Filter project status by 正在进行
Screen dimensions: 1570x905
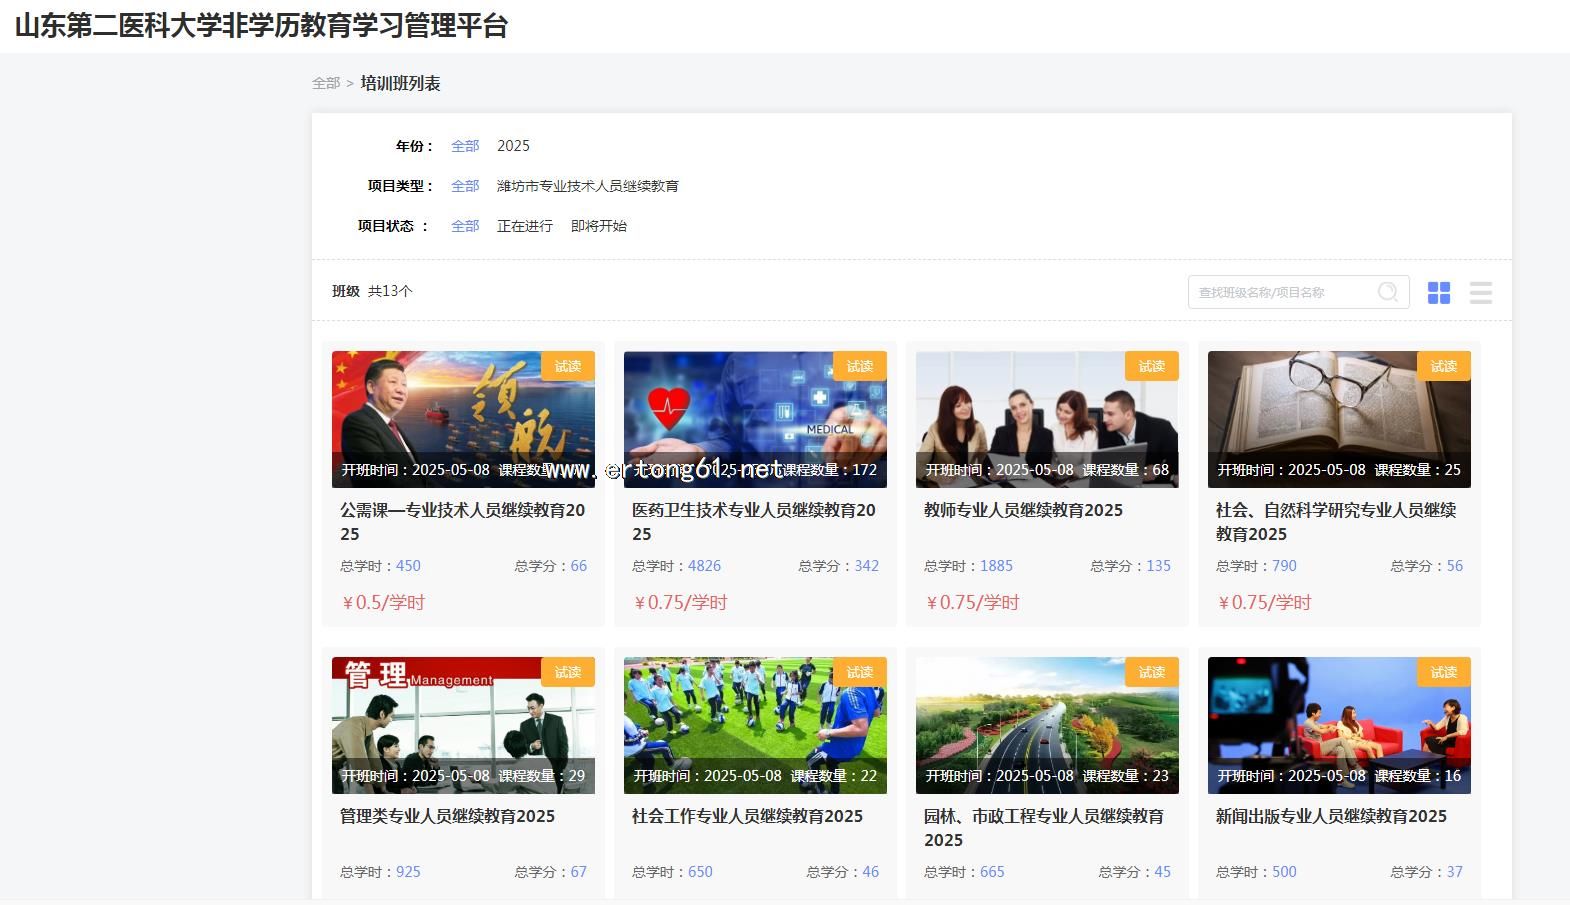click(x=524, y=226)
